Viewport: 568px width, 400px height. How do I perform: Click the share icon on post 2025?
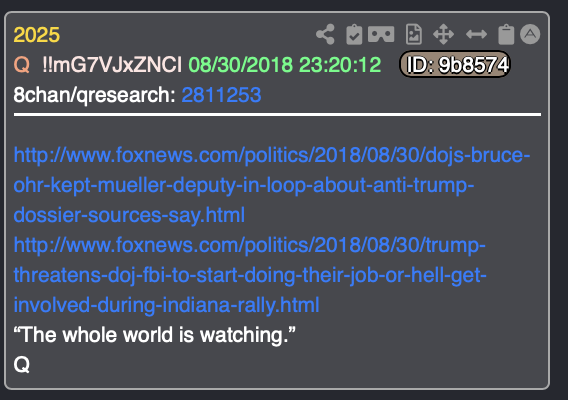pos(325,34)
